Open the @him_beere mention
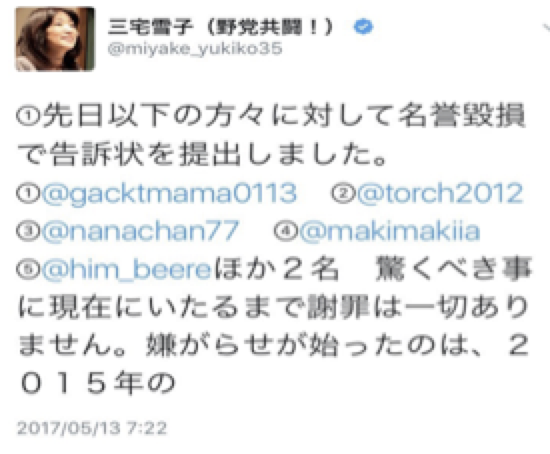The image size is (550, 454). pos(127,270)
